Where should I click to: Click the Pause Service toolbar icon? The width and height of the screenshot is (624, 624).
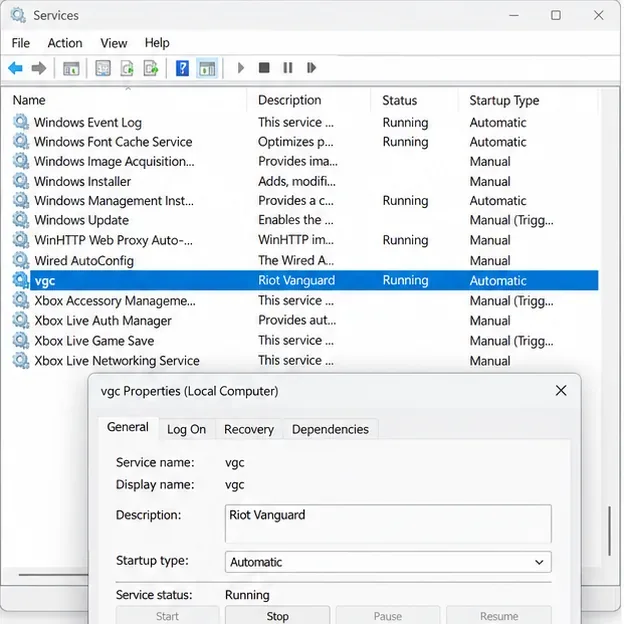coord(288,68)
